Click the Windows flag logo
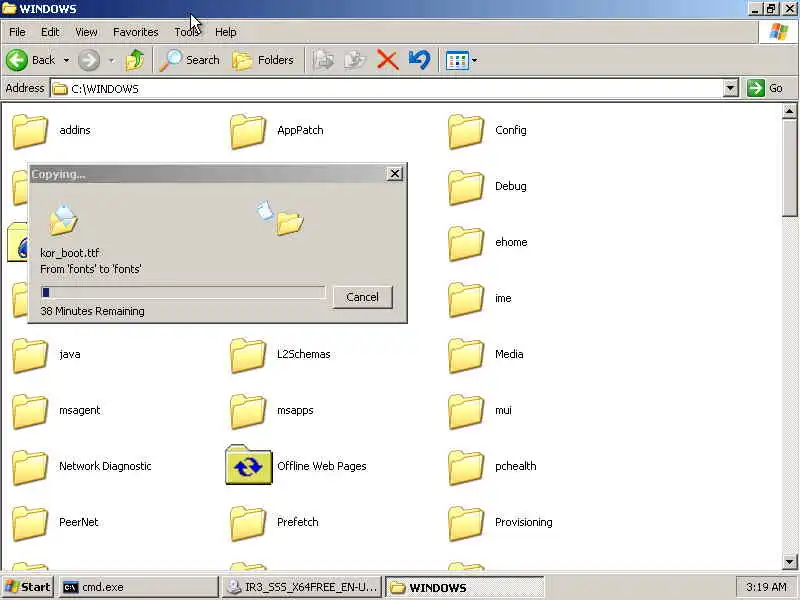The width and height of the screenshot is (800, 600). 779,32
